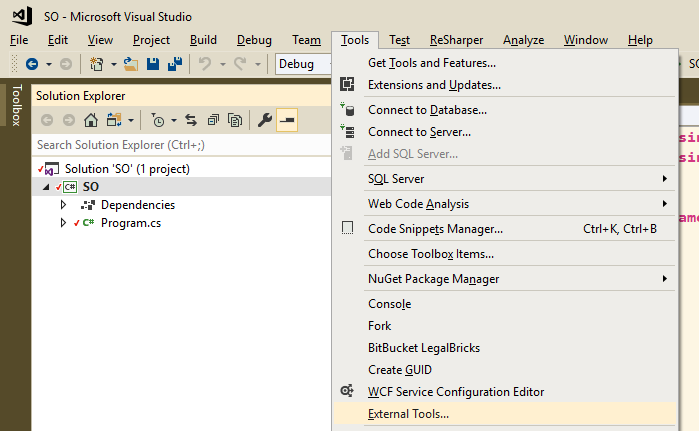Click the Save icon in toolbar

click(x=153, y=64)
